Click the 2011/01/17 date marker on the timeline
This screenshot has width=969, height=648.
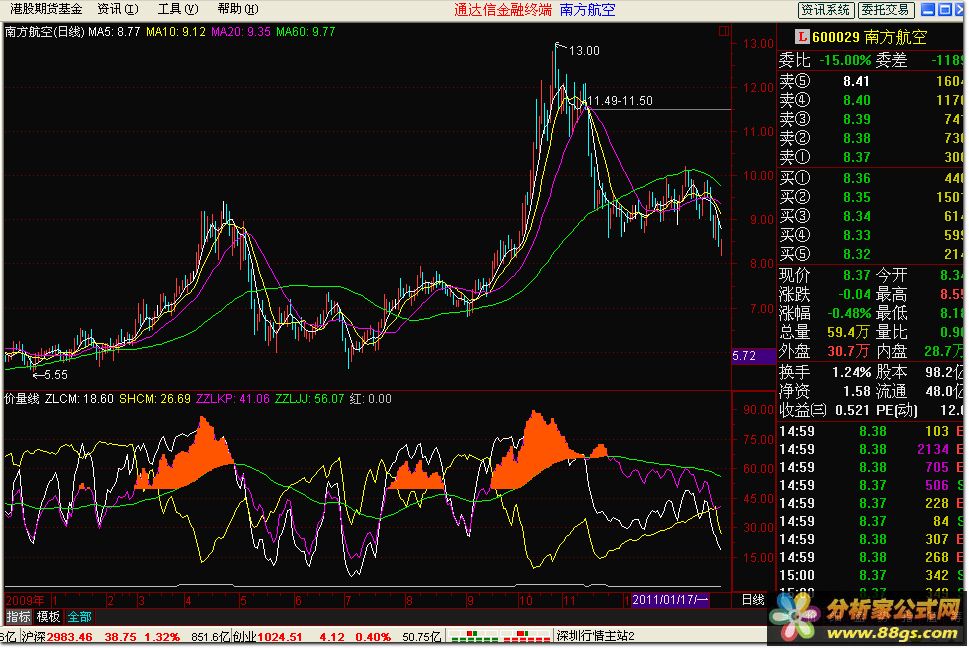point(670,600)
